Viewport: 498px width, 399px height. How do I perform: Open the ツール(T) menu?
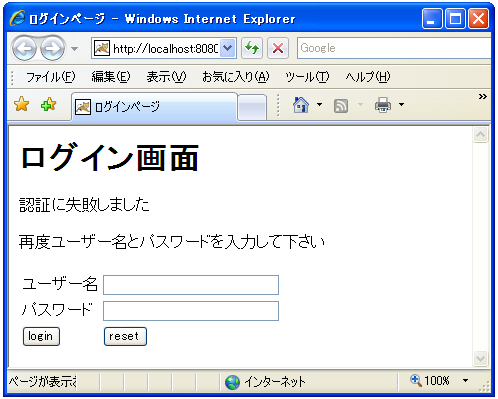[307, 77]
